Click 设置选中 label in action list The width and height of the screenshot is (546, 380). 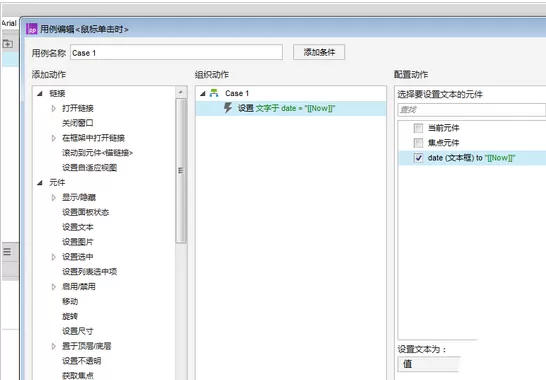coord(78,257)
